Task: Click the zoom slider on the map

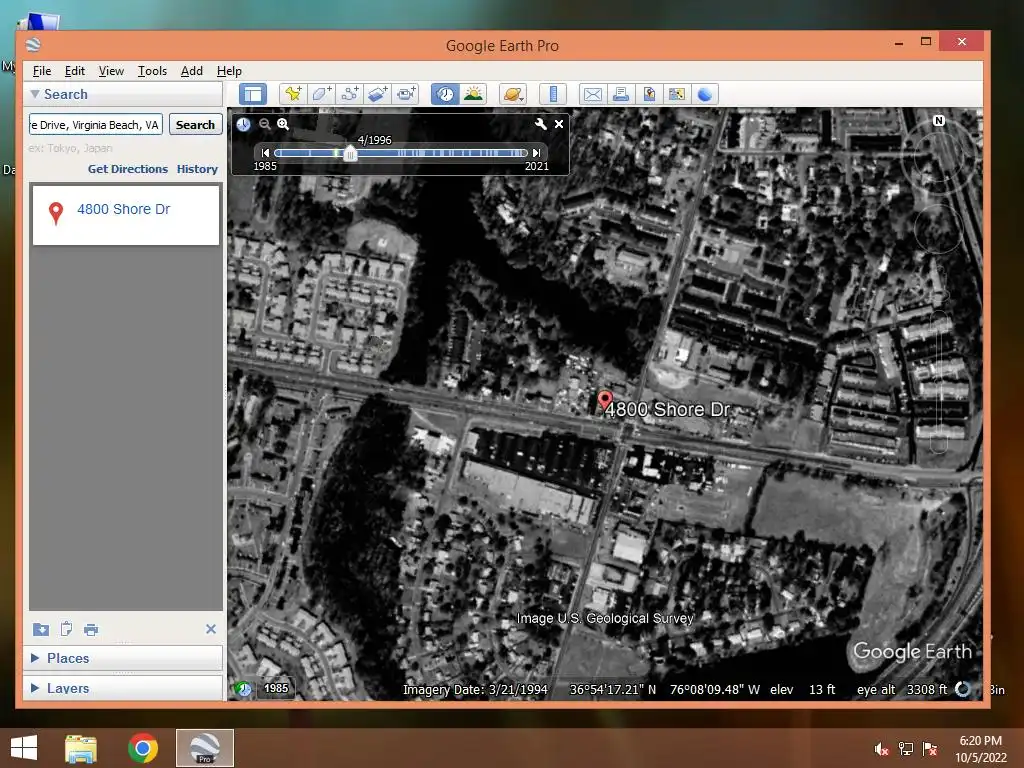Action: pos(938,382)
